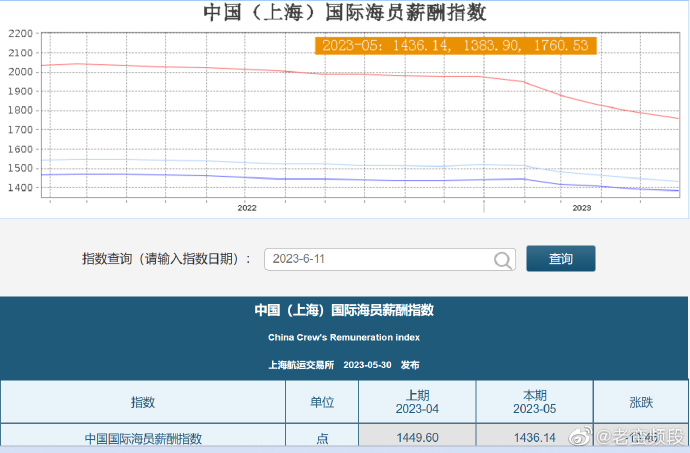Click the chart title 中国（上海）国际海员薪酬指数
Viewport: 690px width, 453px height.
345,13
